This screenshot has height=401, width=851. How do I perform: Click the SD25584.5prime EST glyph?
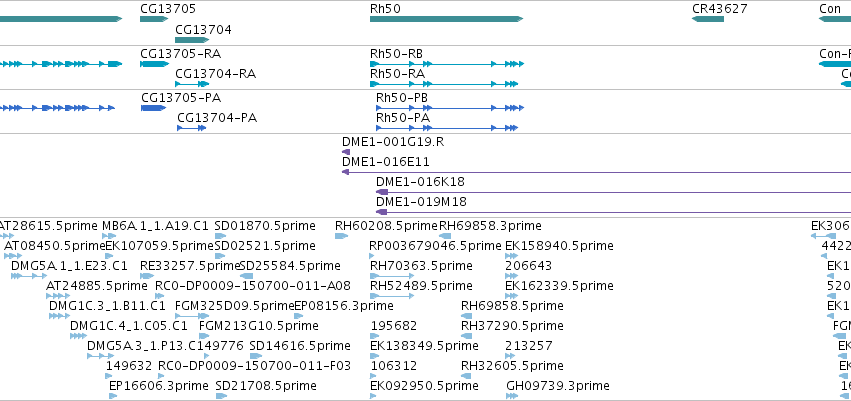246,276
